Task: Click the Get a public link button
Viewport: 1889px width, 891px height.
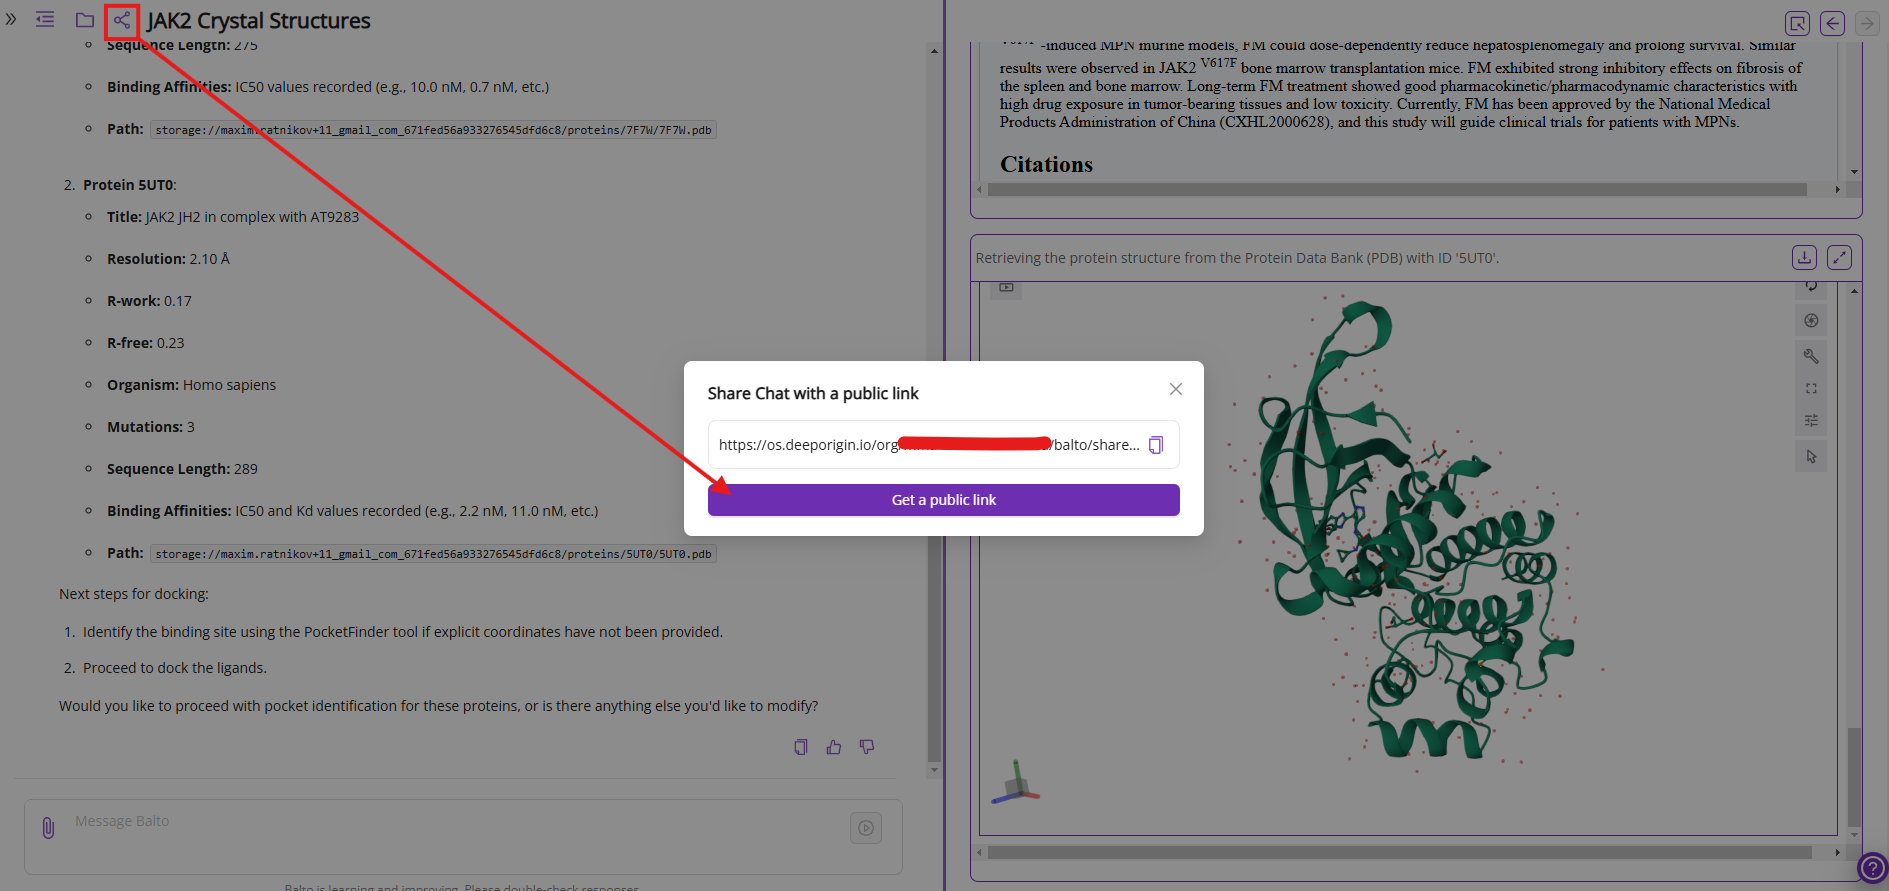Action: point(943,500)
